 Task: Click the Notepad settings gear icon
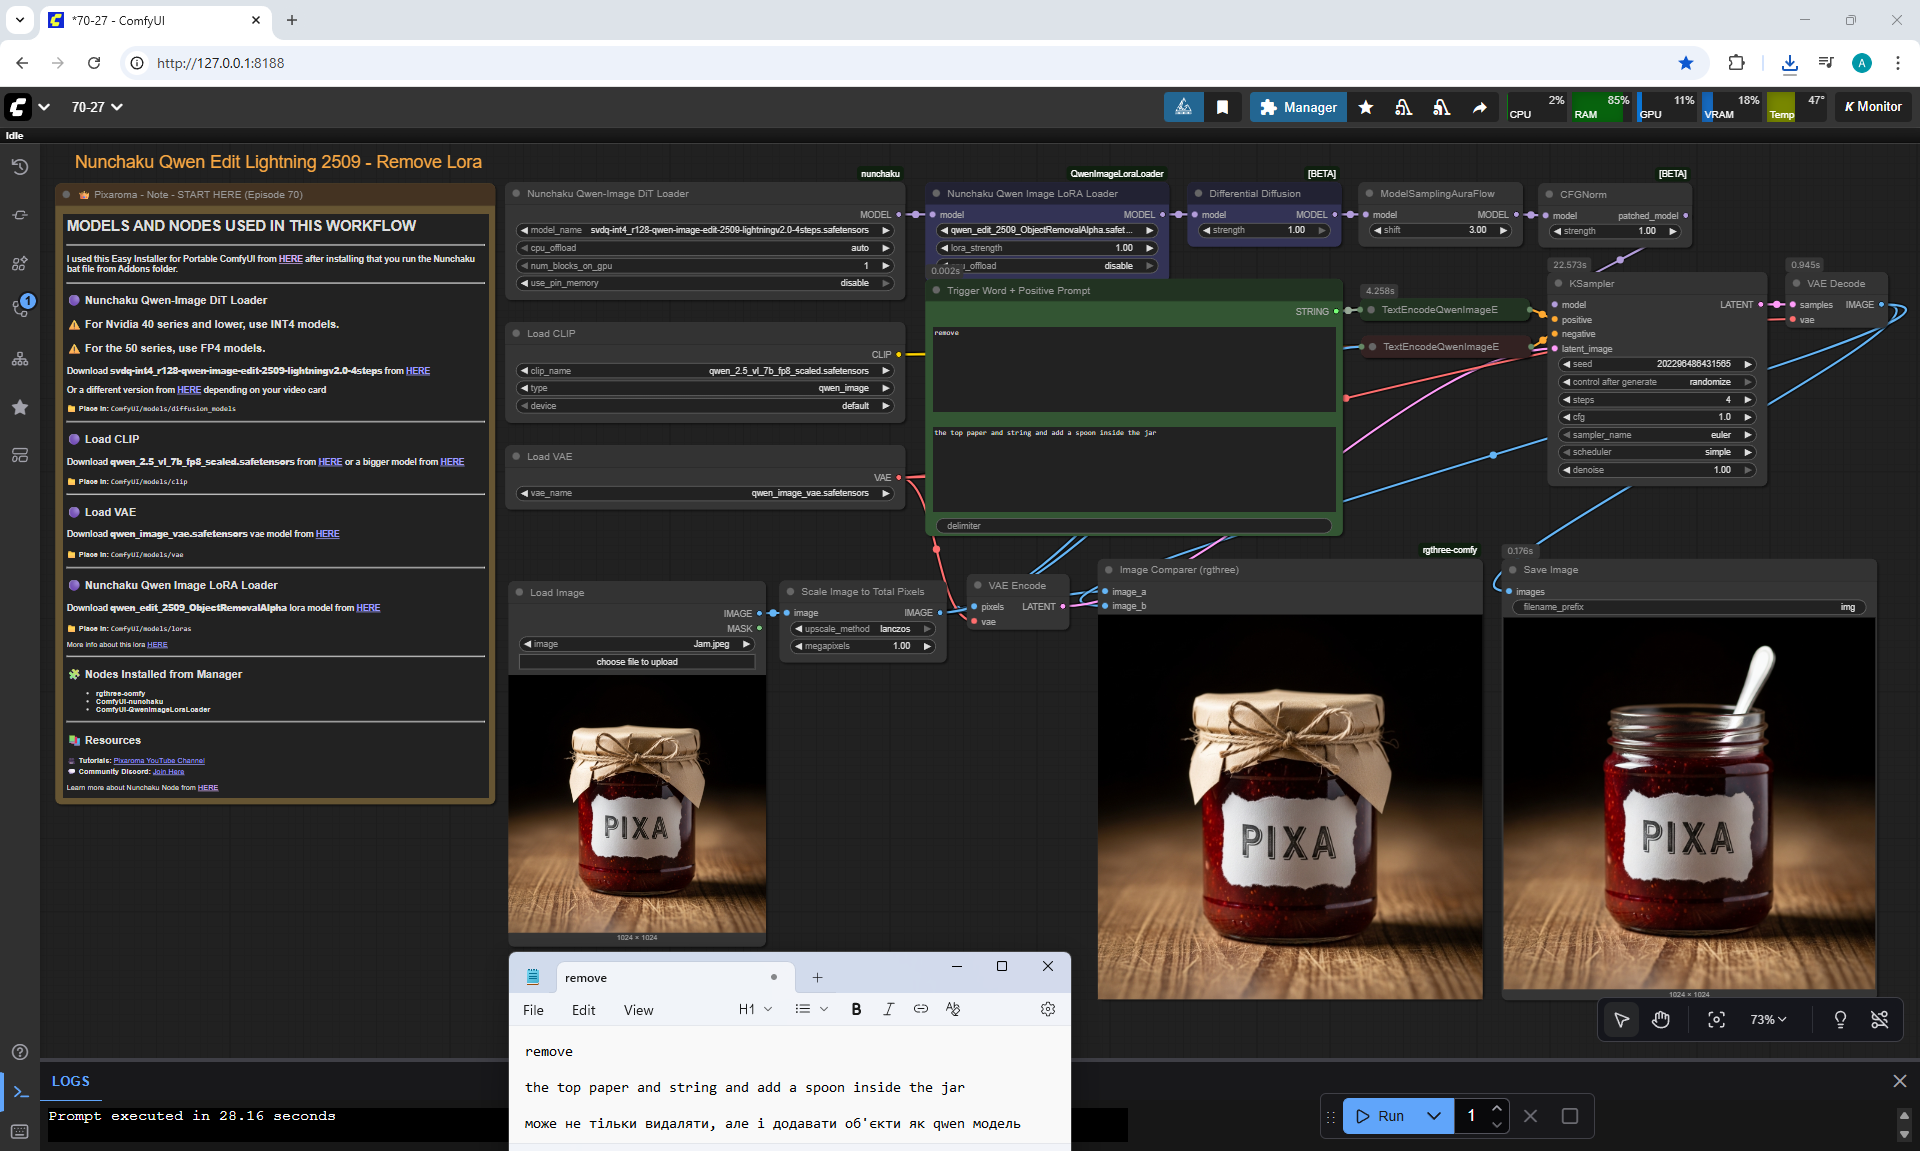coord(1047,1009)
